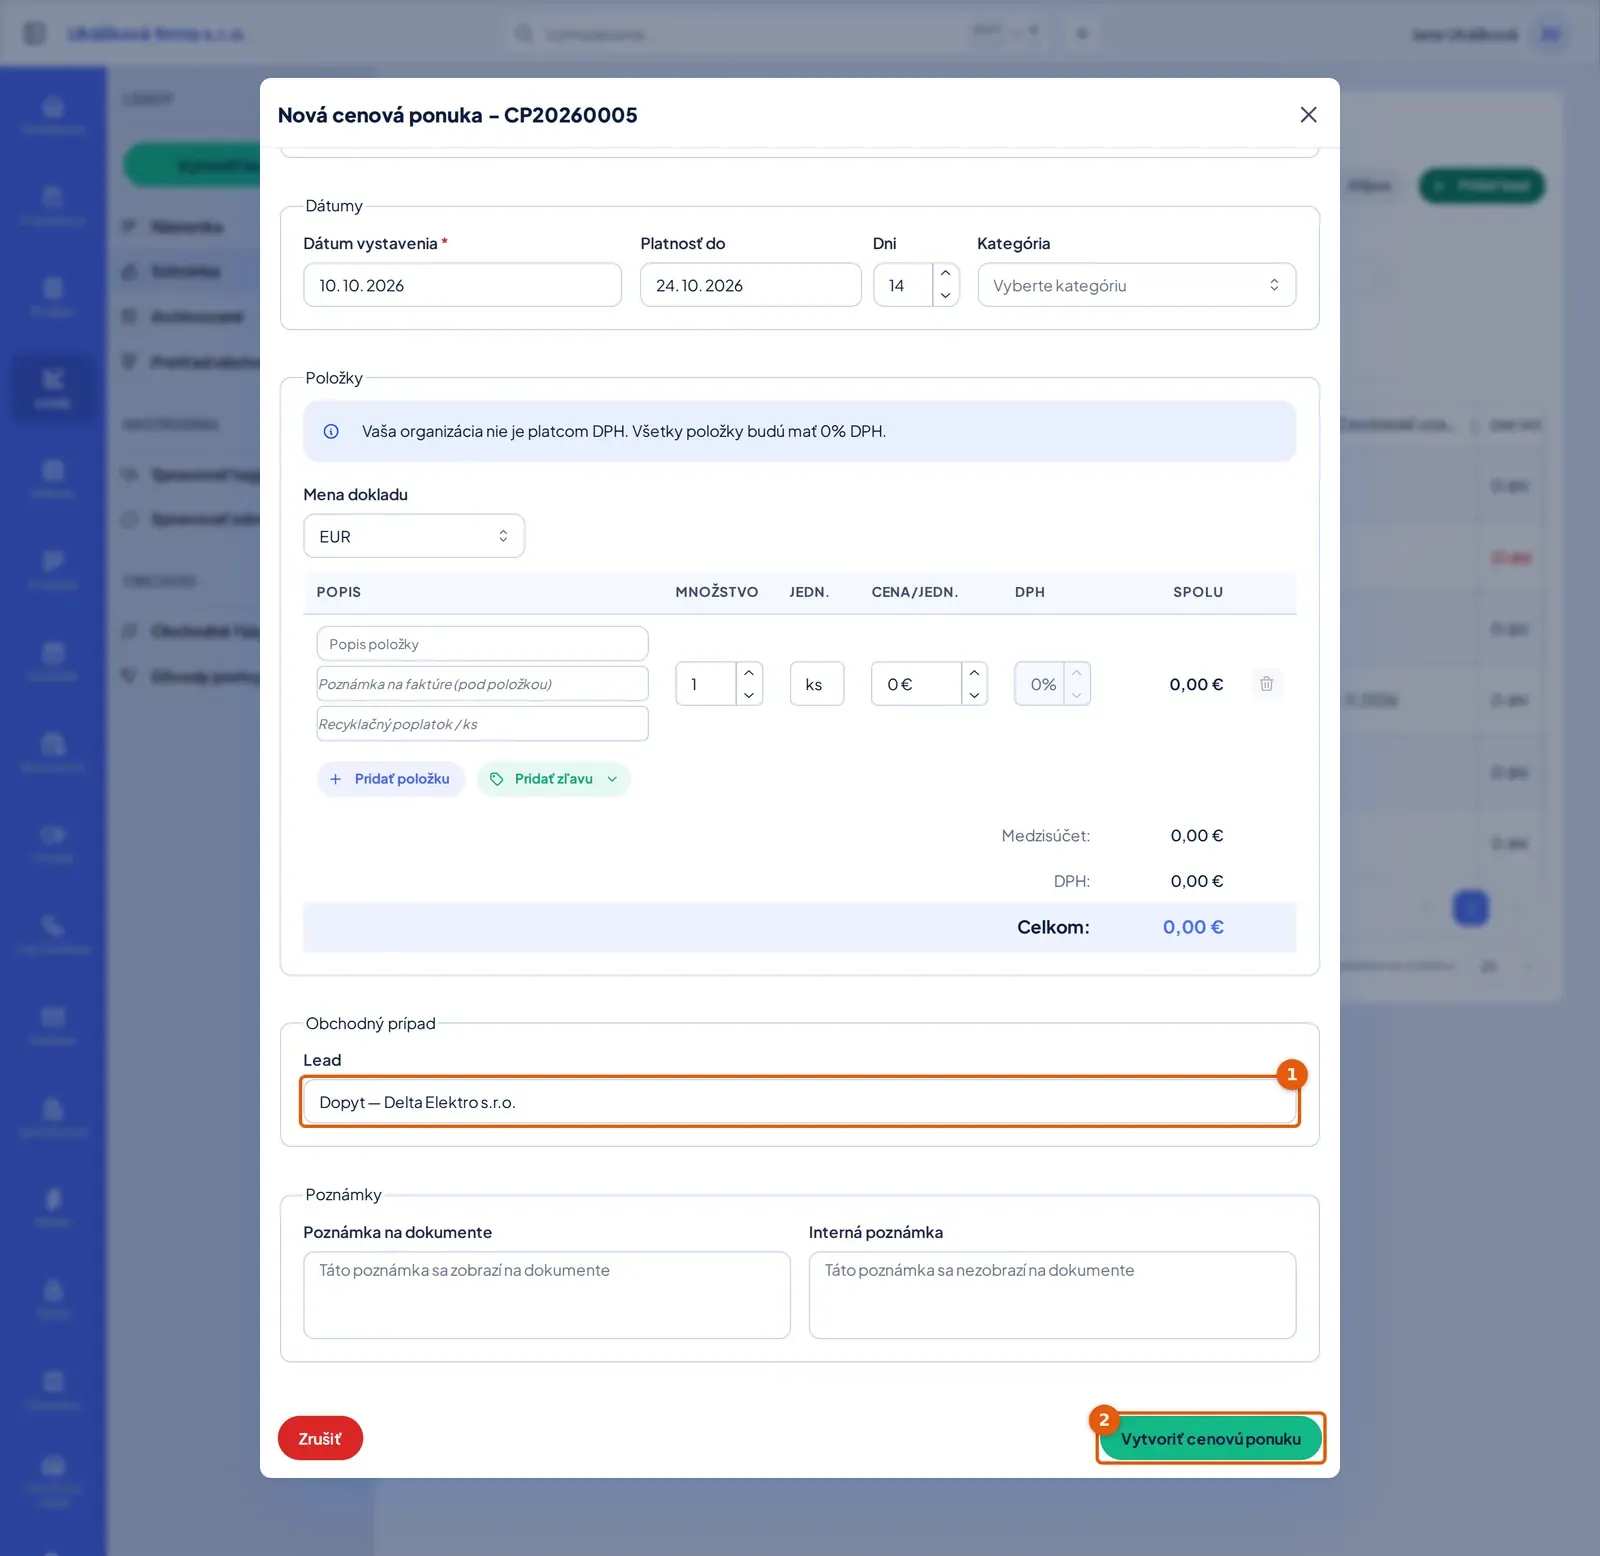The width and height of the screenshot is (1600, 1556).
Task: Click the Popis položky input
Action: 482,644
